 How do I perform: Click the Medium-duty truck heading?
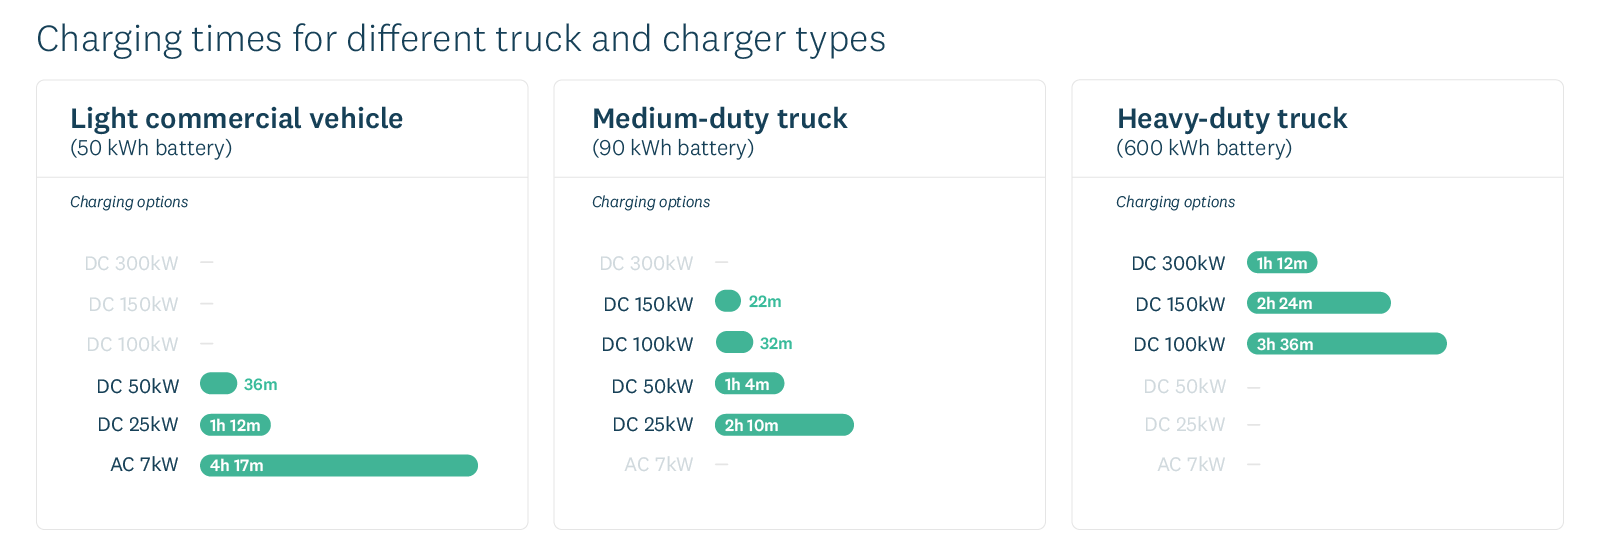719,118
